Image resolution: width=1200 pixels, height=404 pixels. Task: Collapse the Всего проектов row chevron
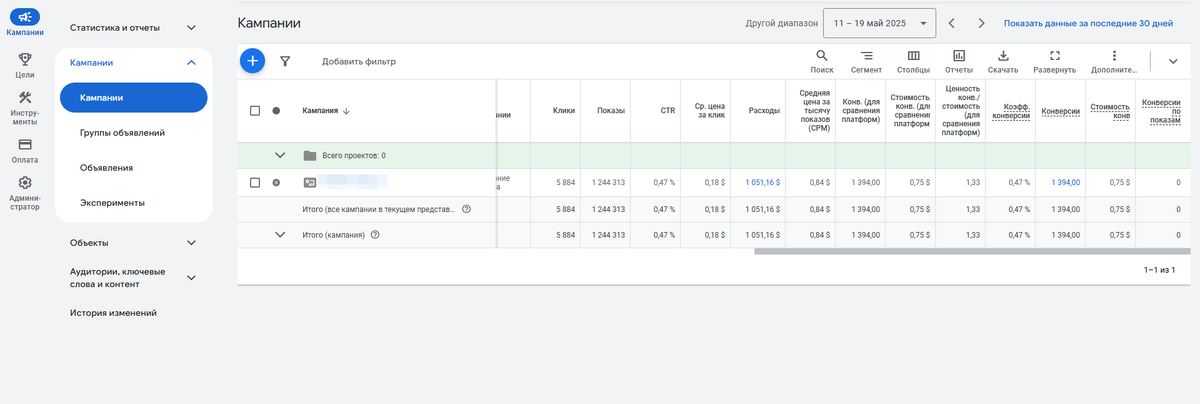[x=280, y=155]
